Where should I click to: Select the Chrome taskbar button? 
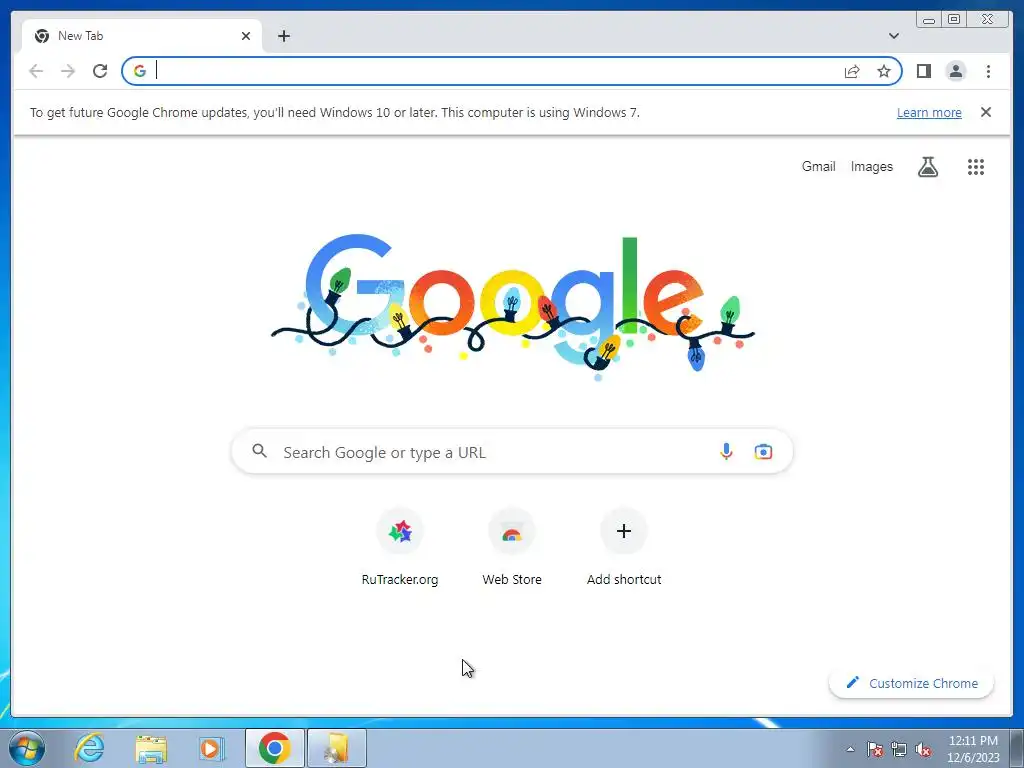[x=274, y=748]
